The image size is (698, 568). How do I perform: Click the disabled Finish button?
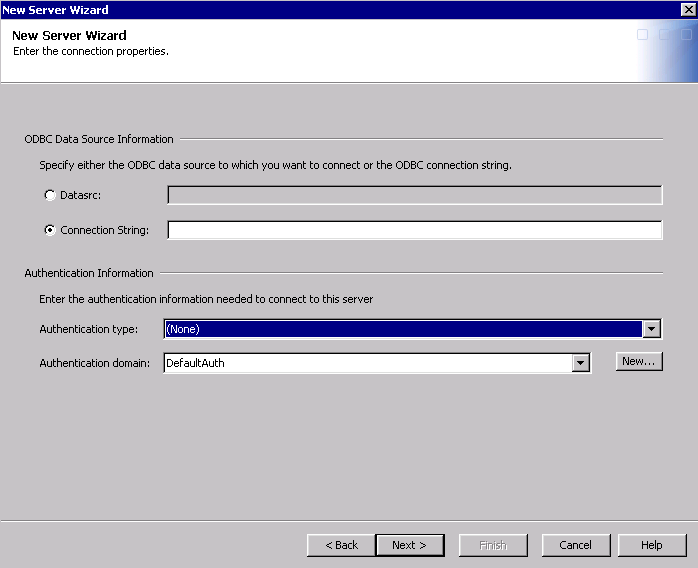click(x=493, y=545)
